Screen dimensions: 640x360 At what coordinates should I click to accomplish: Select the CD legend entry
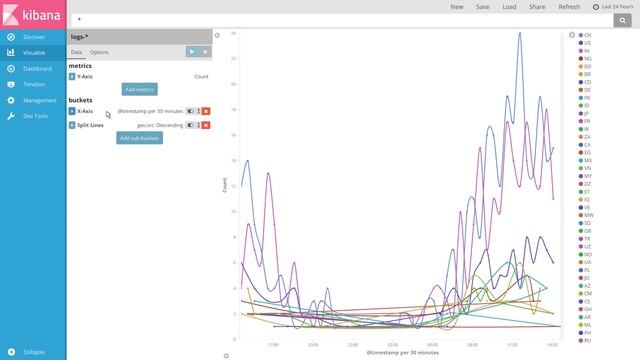(x=585, y=82)
